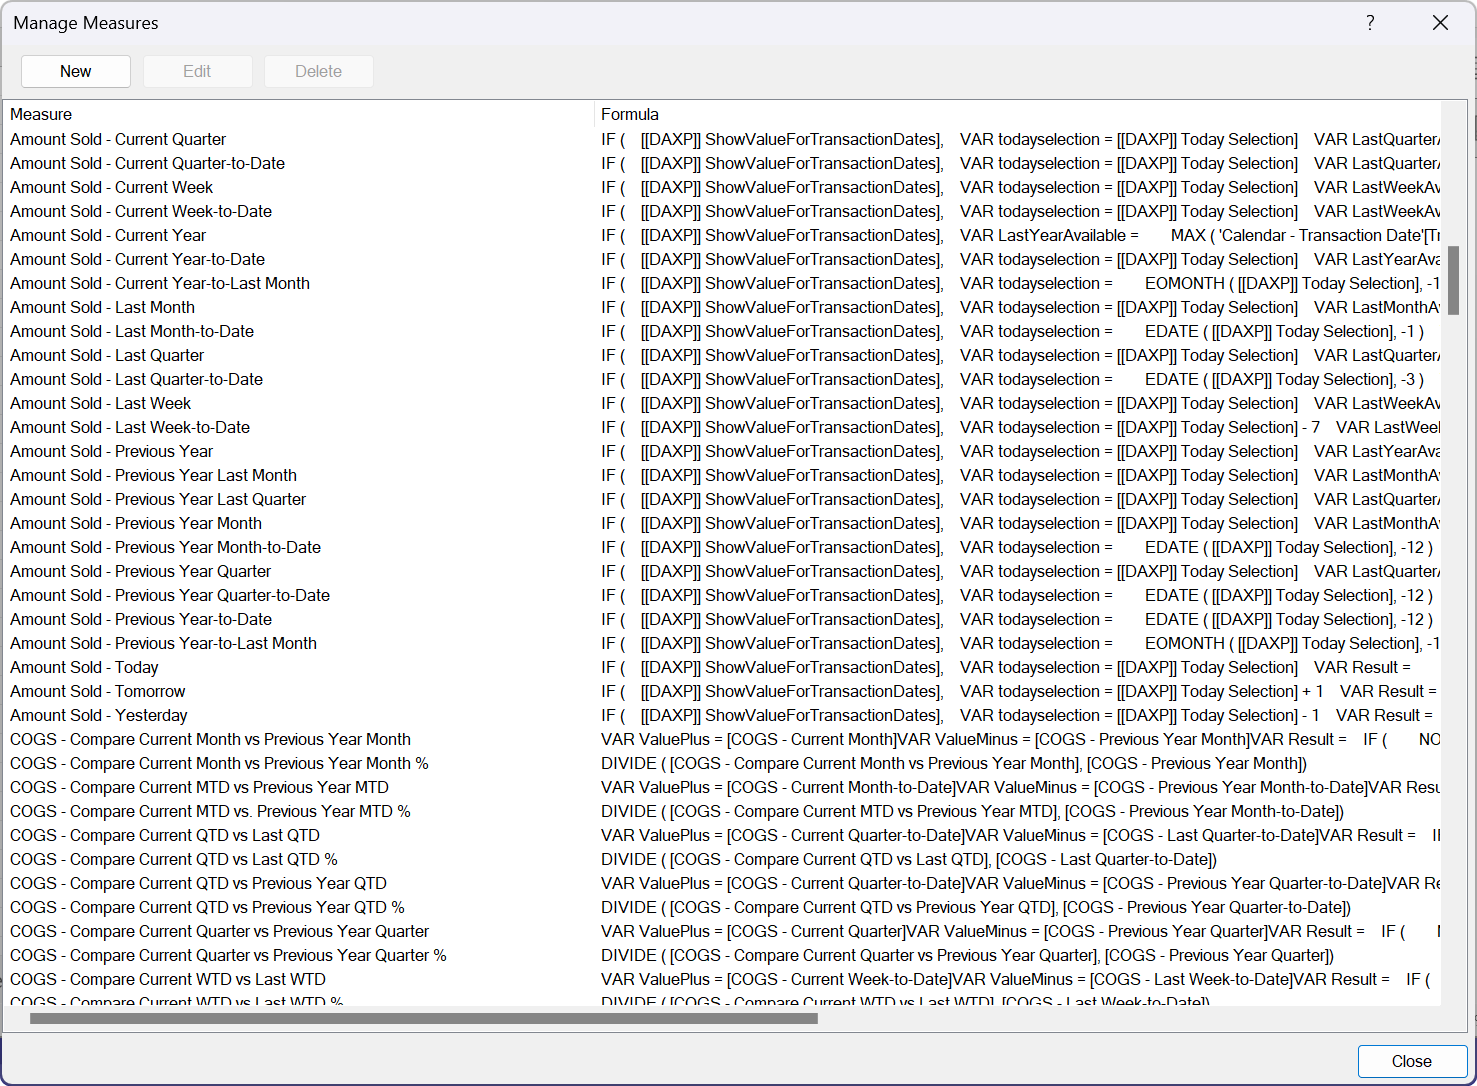The image size is (1477, 1086).
Task: Open help via the question mark icon
Action: tap(1369, 22)
